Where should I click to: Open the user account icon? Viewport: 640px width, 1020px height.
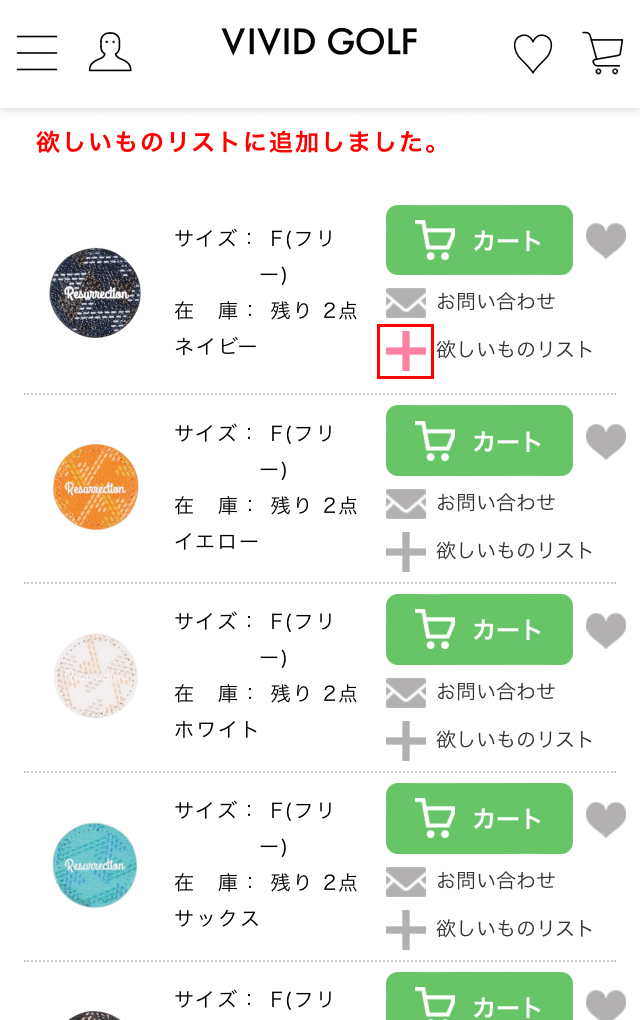(x=111, y=52)
